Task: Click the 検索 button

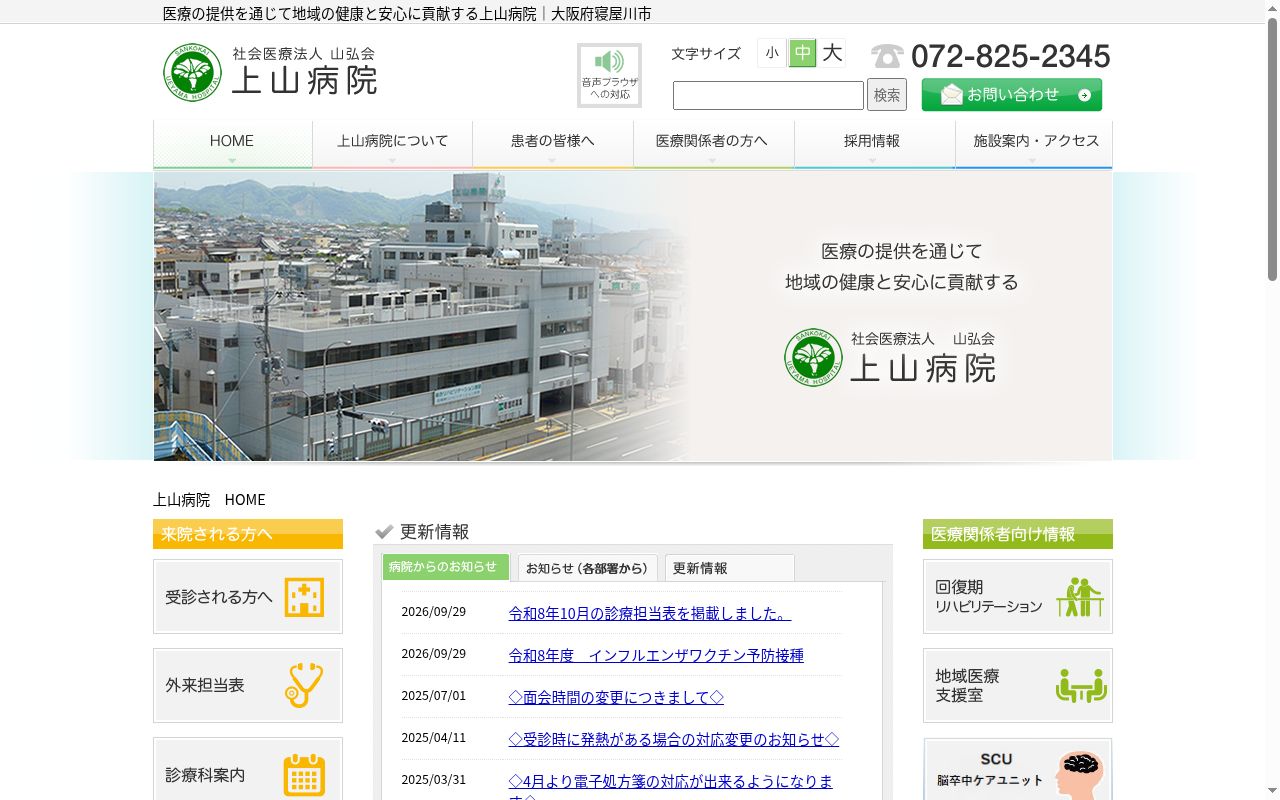Action: [x=887, y=95]
